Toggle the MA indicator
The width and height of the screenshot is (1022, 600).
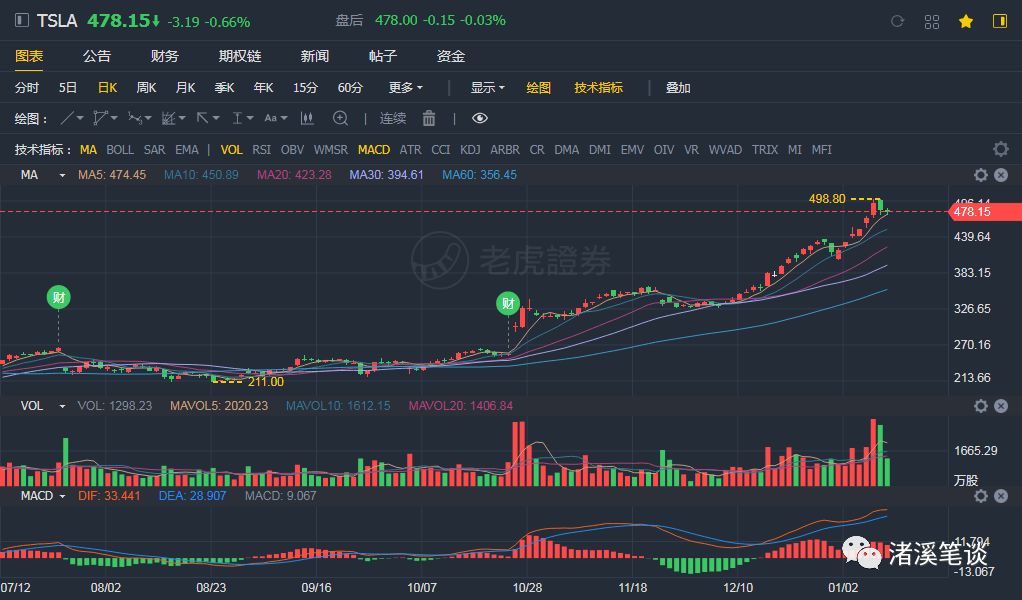pyautogui.click(x=88, y=150)
